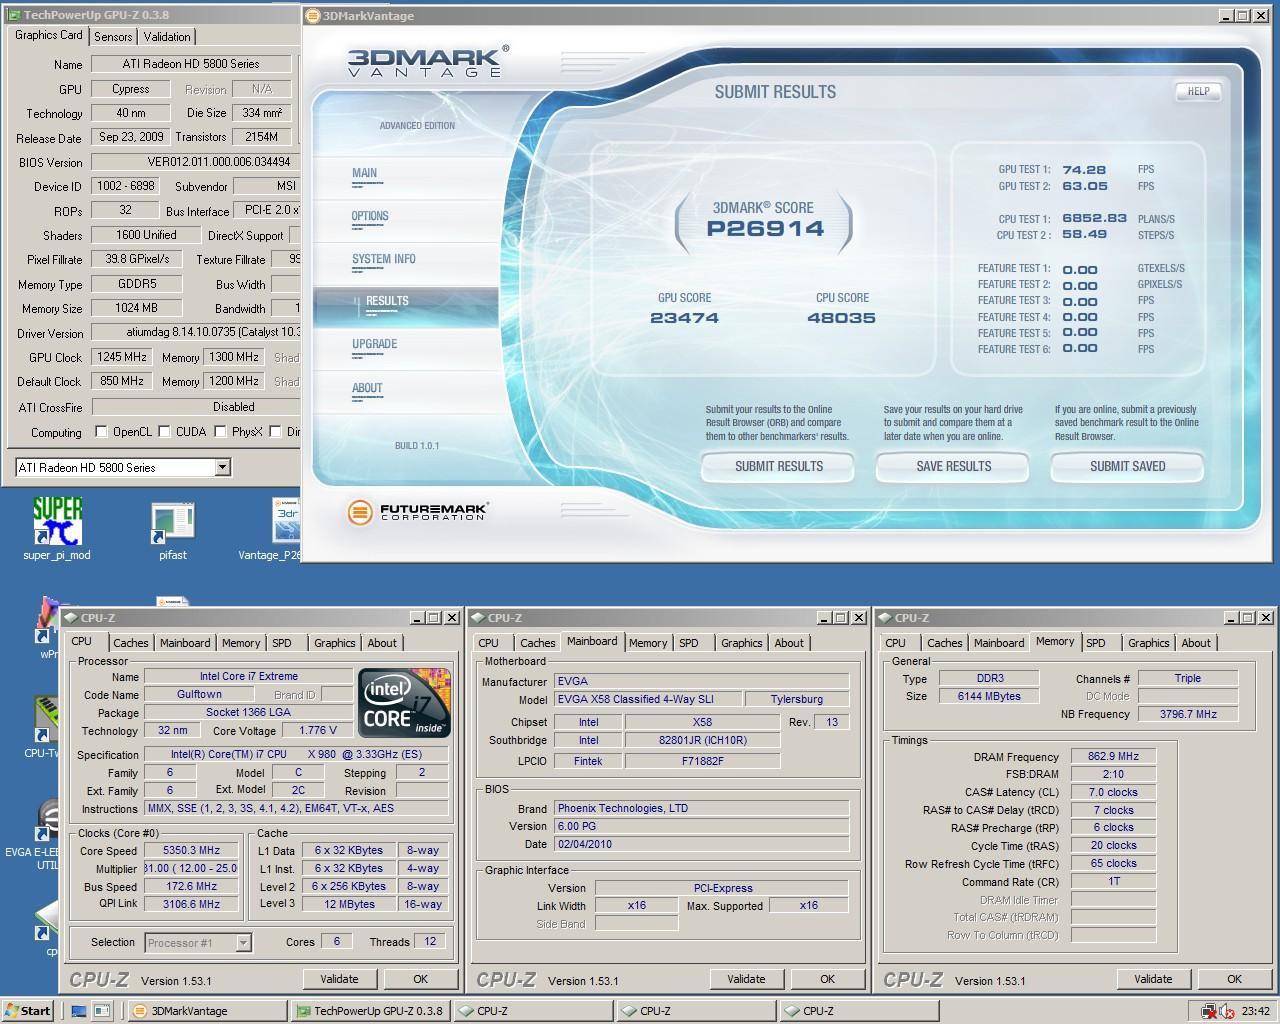Click the Default Clock 850 MHz field
The width and height of the screenshot is (1280, 1024).
[122, 381]
